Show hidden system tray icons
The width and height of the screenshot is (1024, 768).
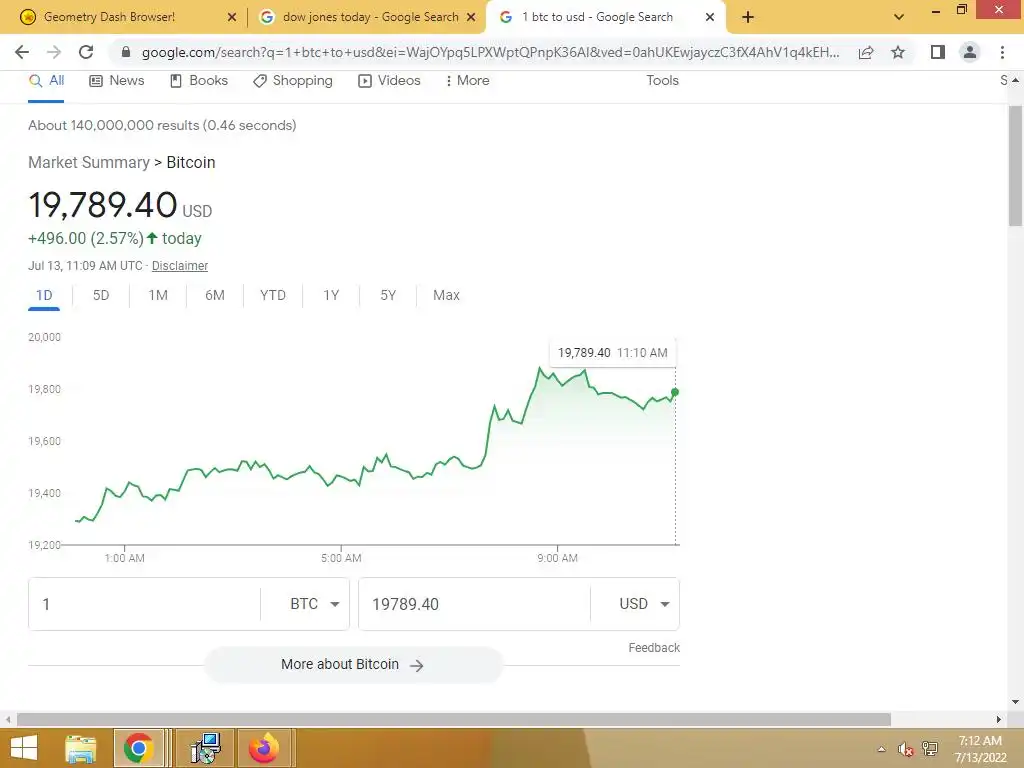882,749
